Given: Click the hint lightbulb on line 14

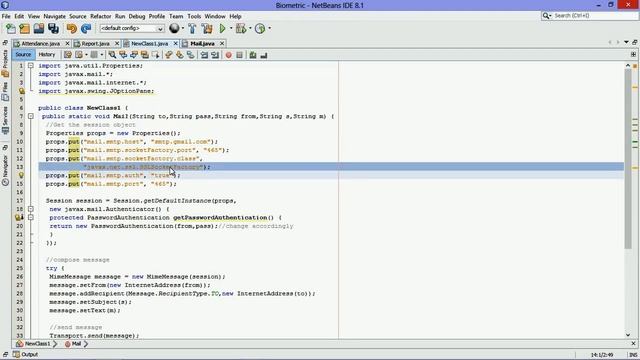Looking at the screenshot, I should pyautogui.click(x=21, y=175).
